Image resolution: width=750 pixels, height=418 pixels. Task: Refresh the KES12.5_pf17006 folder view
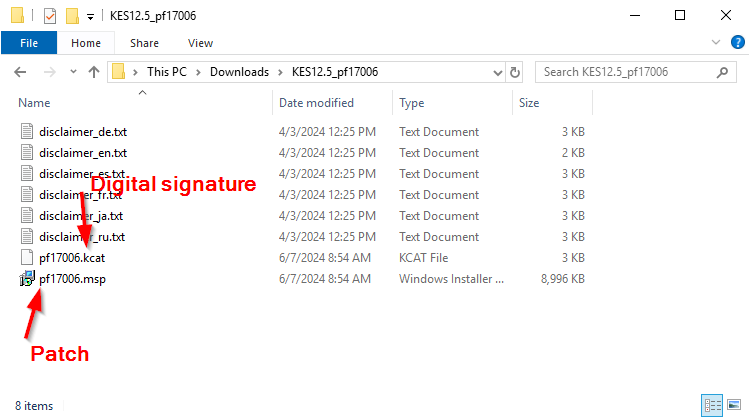[515, 72]
